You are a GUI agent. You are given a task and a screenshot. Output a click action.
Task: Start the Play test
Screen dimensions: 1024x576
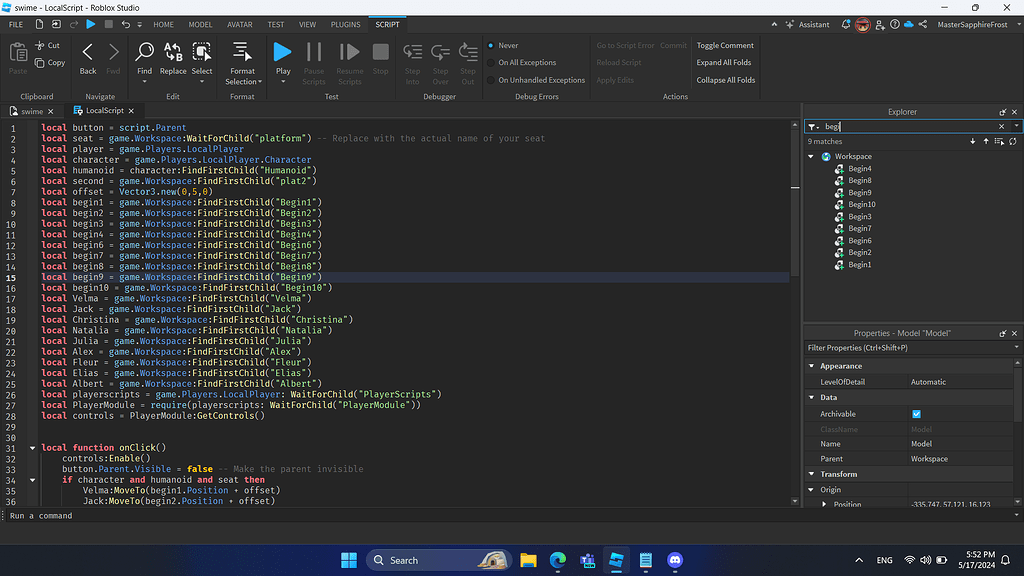(283, 58)
